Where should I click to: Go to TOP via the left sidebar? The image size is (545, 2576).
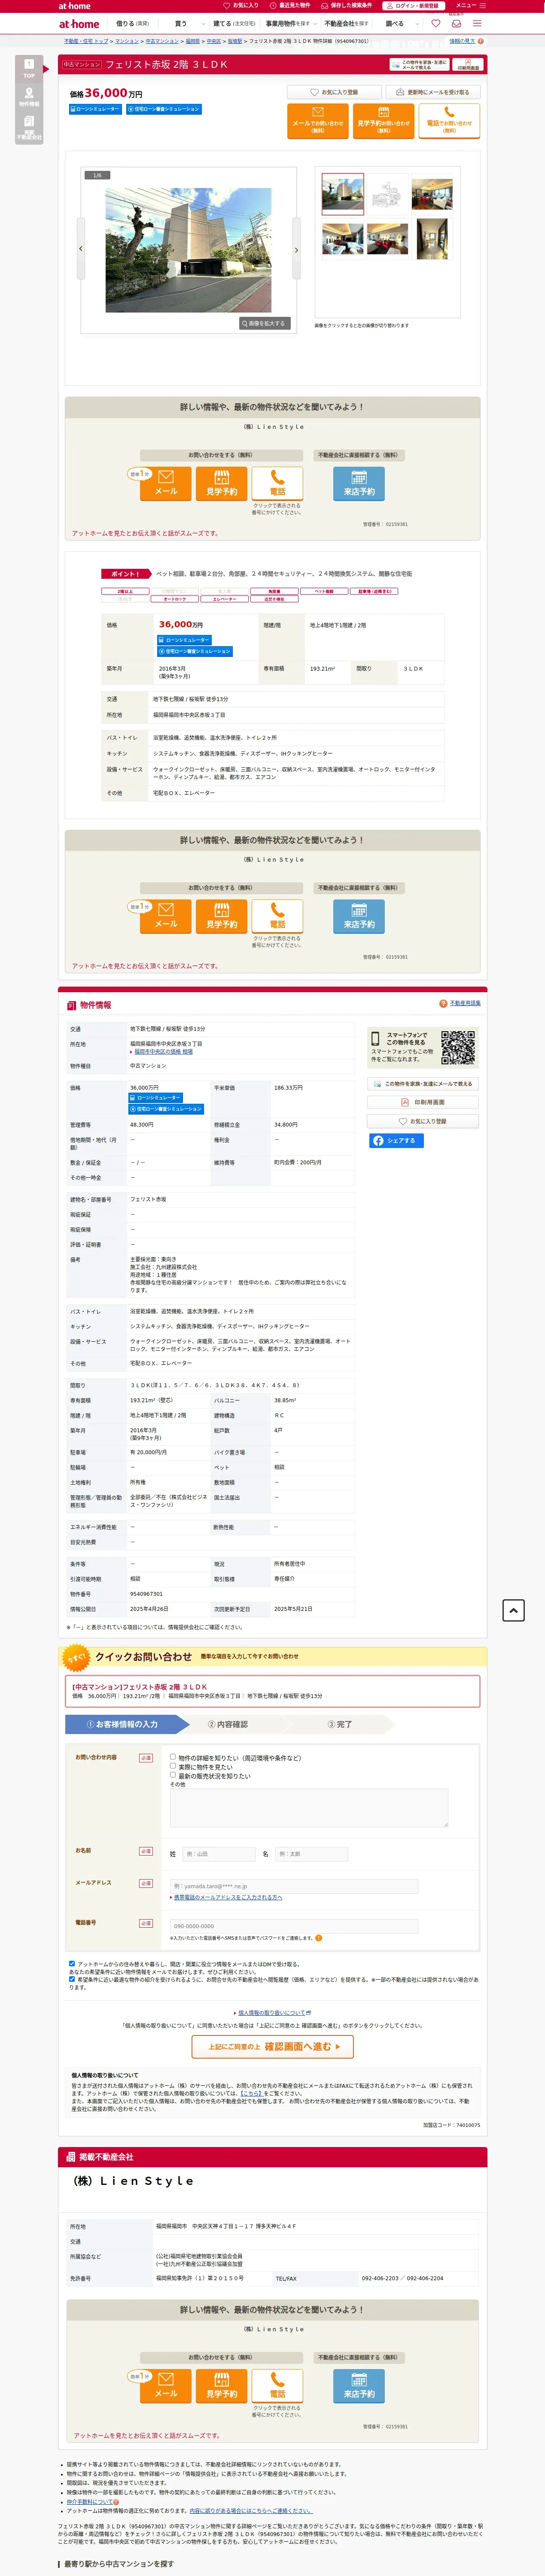tap(29, 69)
